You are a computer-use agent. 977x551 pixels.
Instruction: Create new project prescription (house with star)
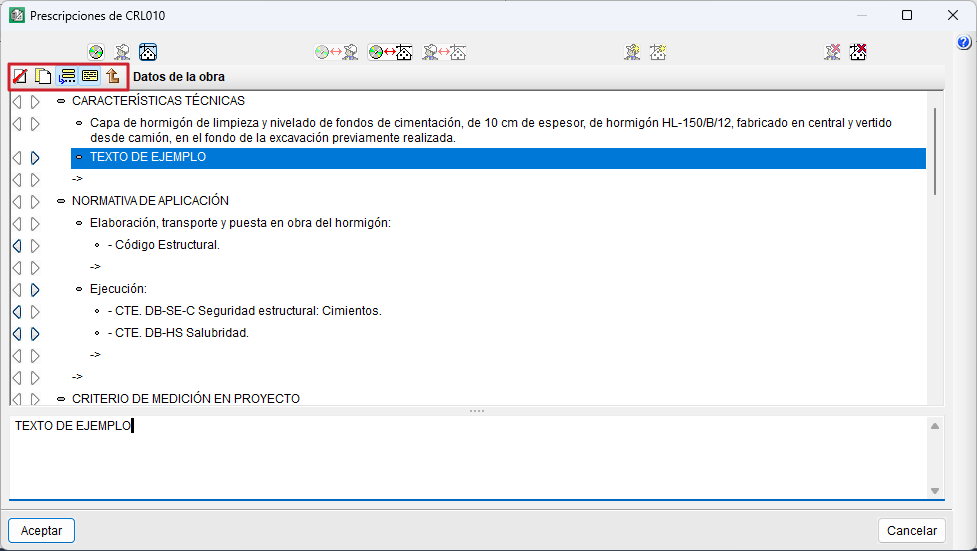(658, 52)
